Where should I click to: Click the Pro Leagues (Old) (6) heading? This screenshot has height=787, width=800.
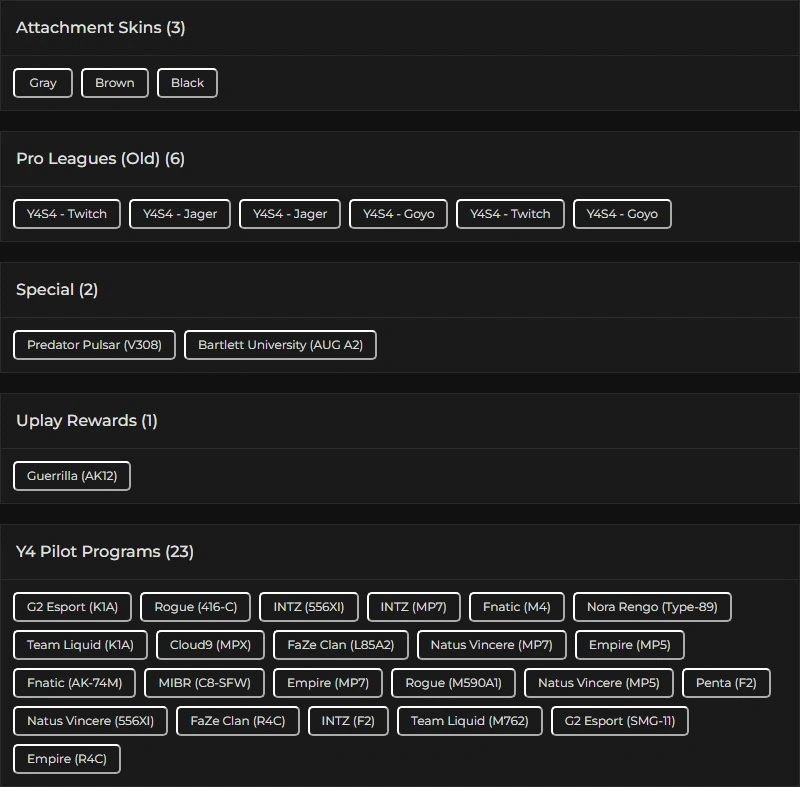pos(101,159)
